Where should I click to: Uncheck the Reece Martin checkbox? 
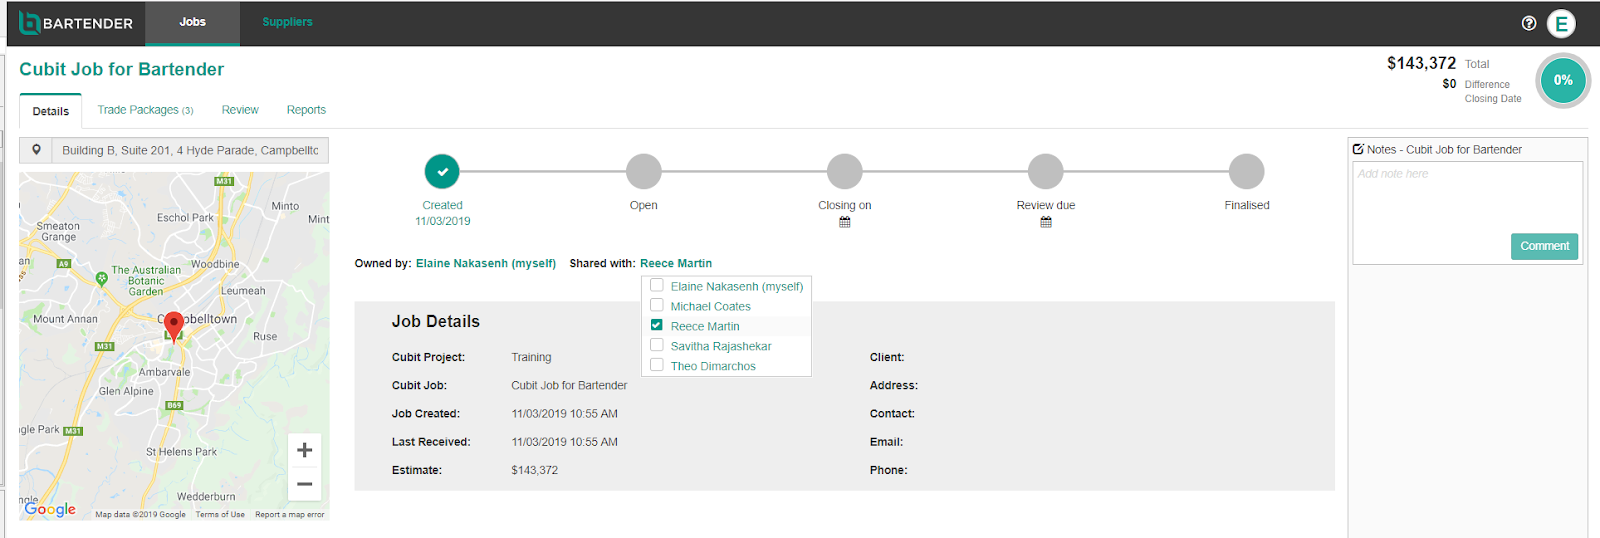657,325
